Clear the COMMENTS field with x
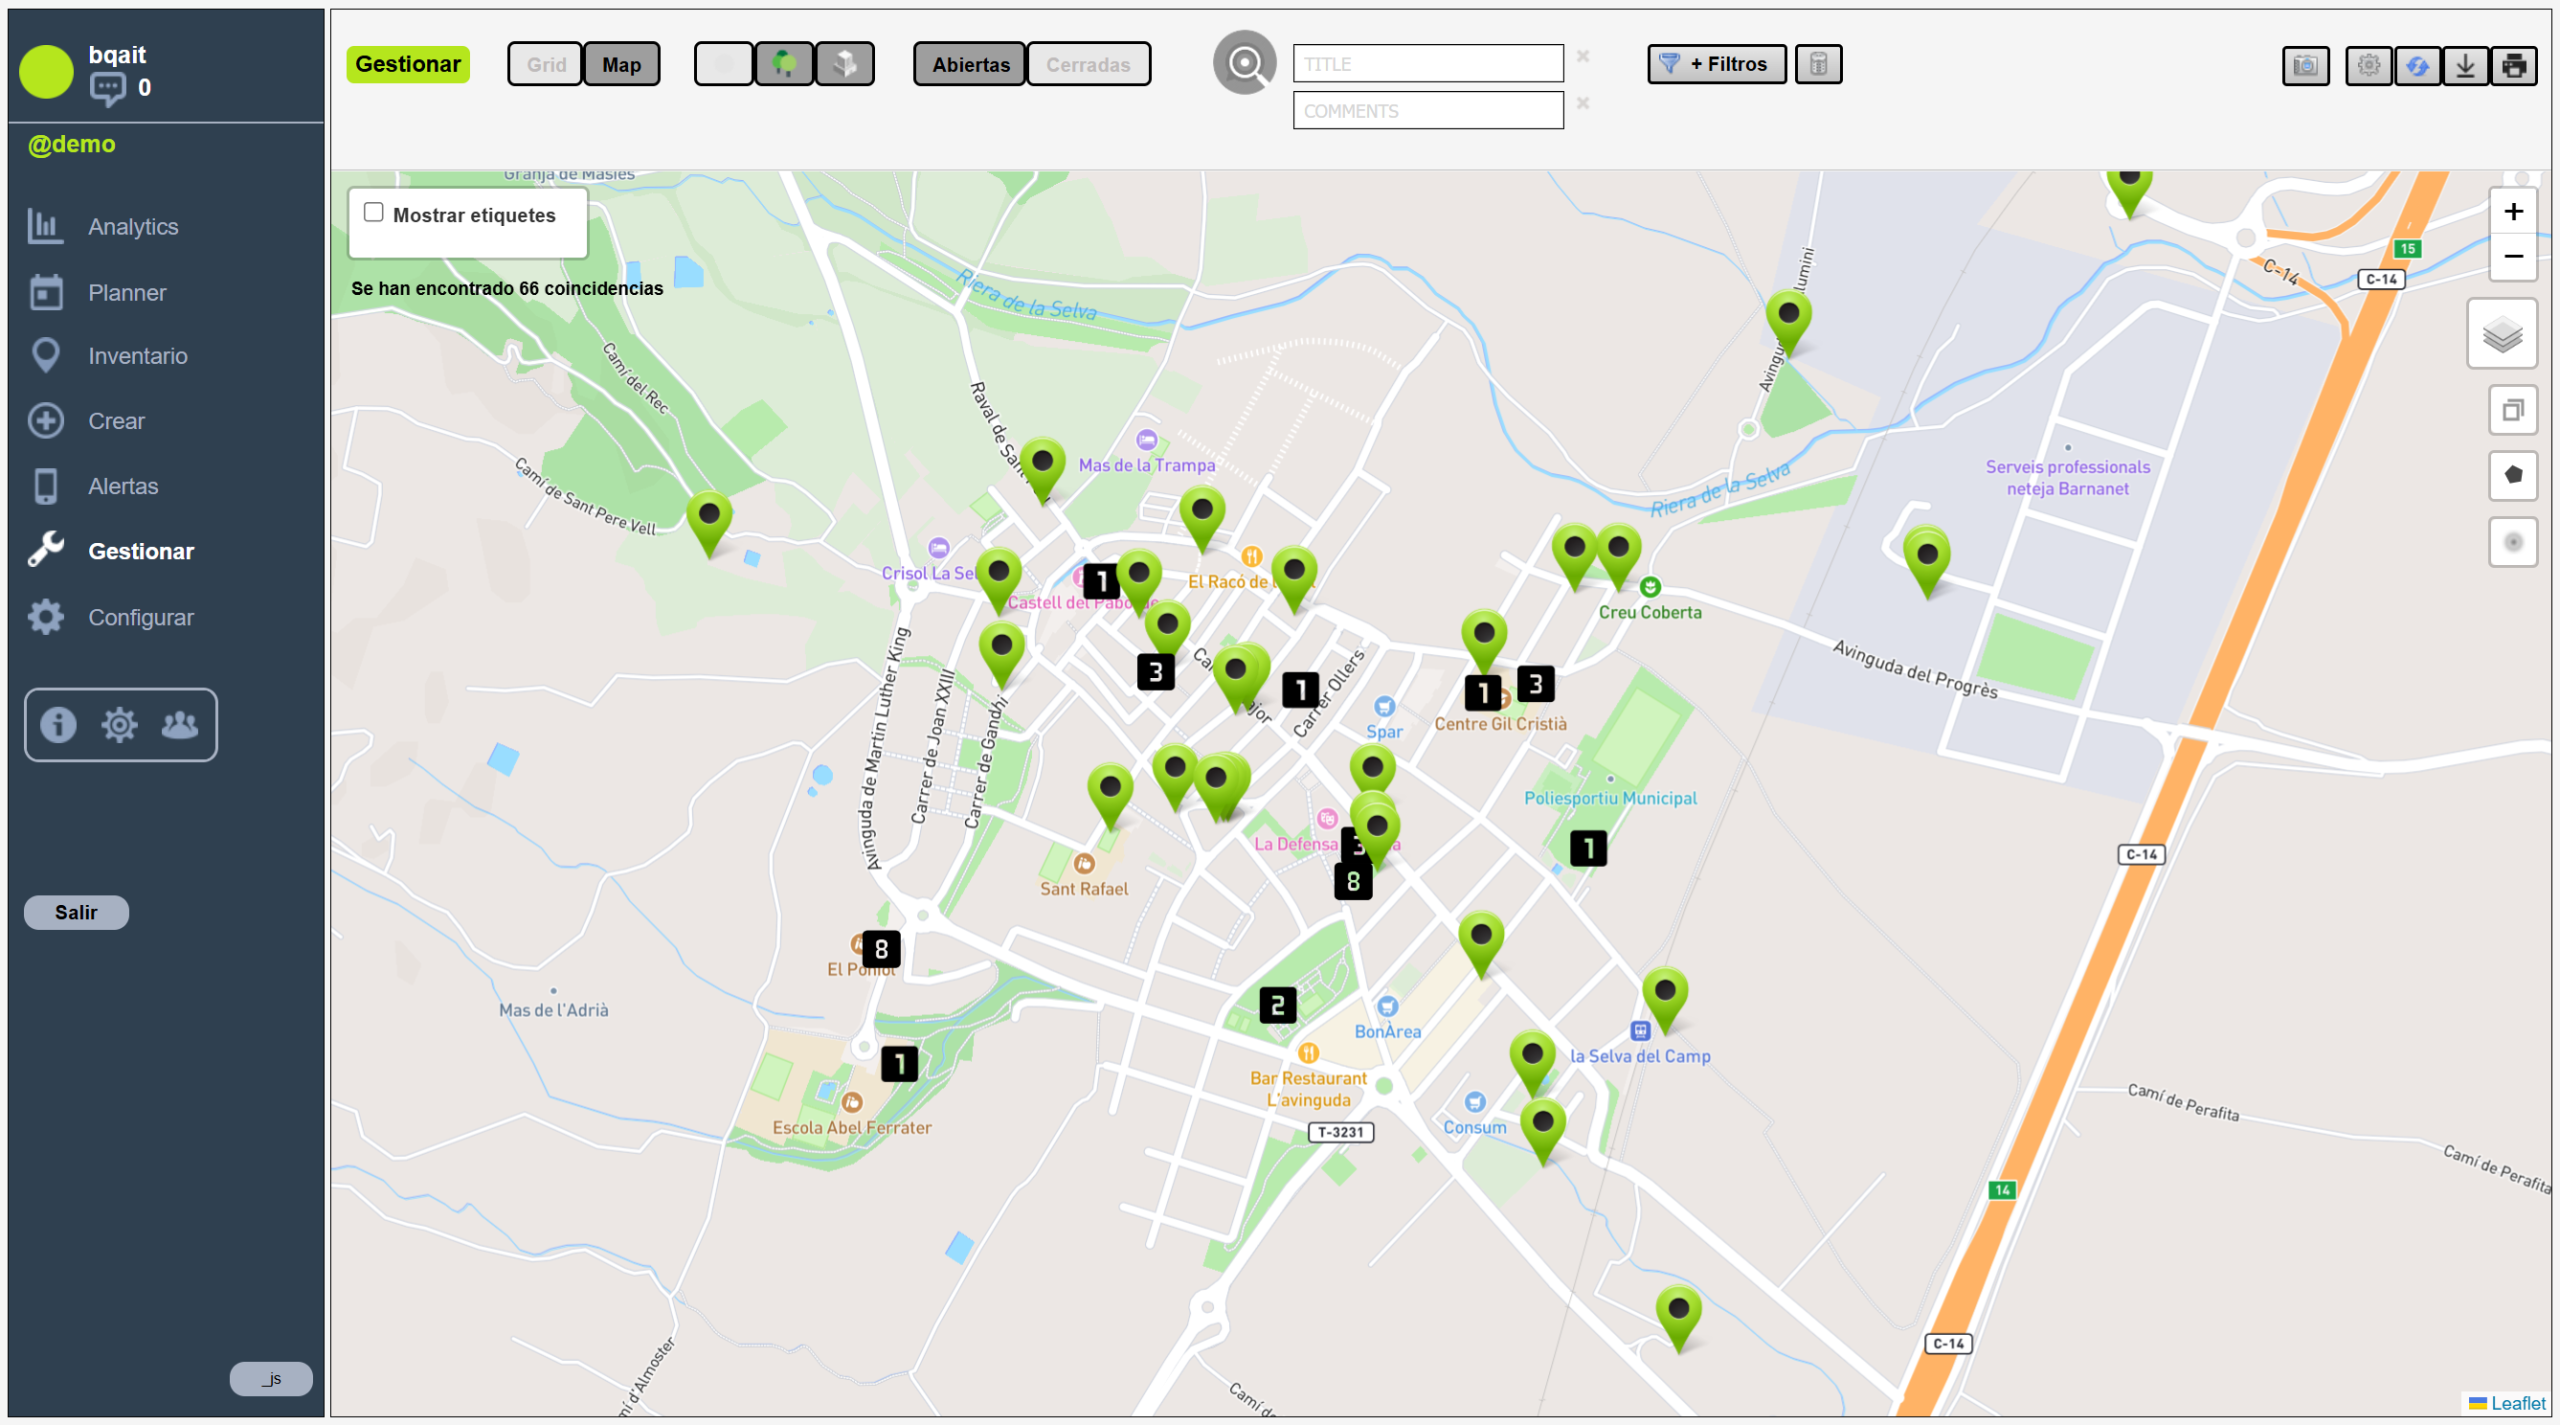2560x1425 pixels. point(1582,103)
